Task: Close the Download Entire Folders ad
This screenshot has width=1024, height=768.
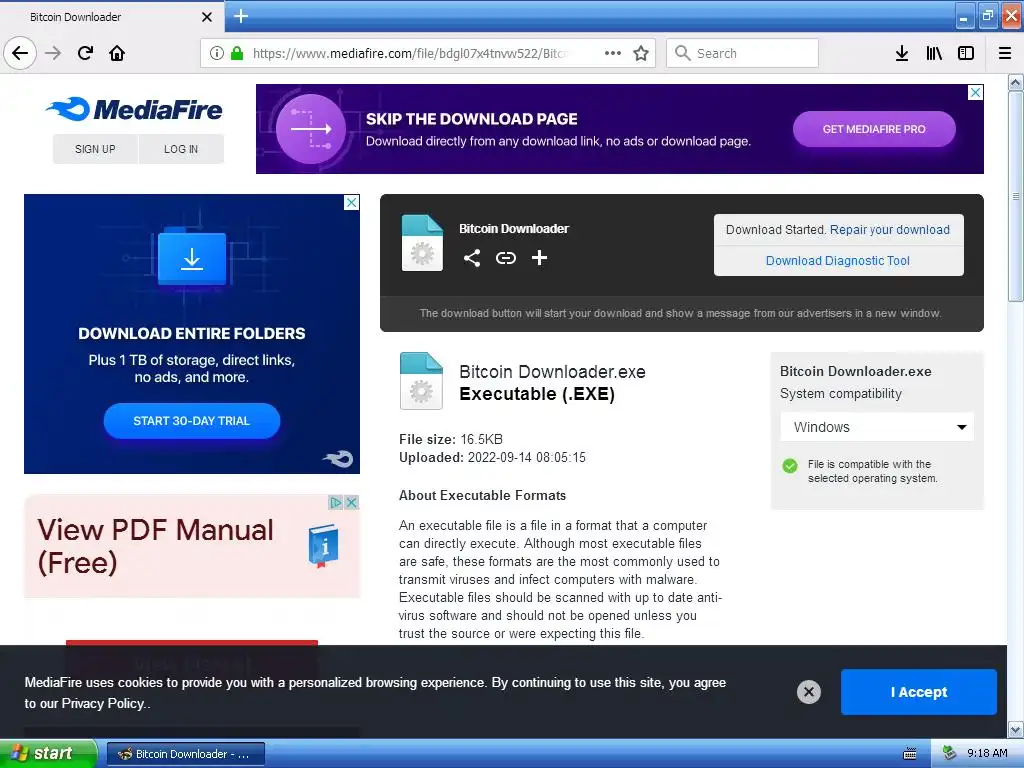Action: click(351, 202)
